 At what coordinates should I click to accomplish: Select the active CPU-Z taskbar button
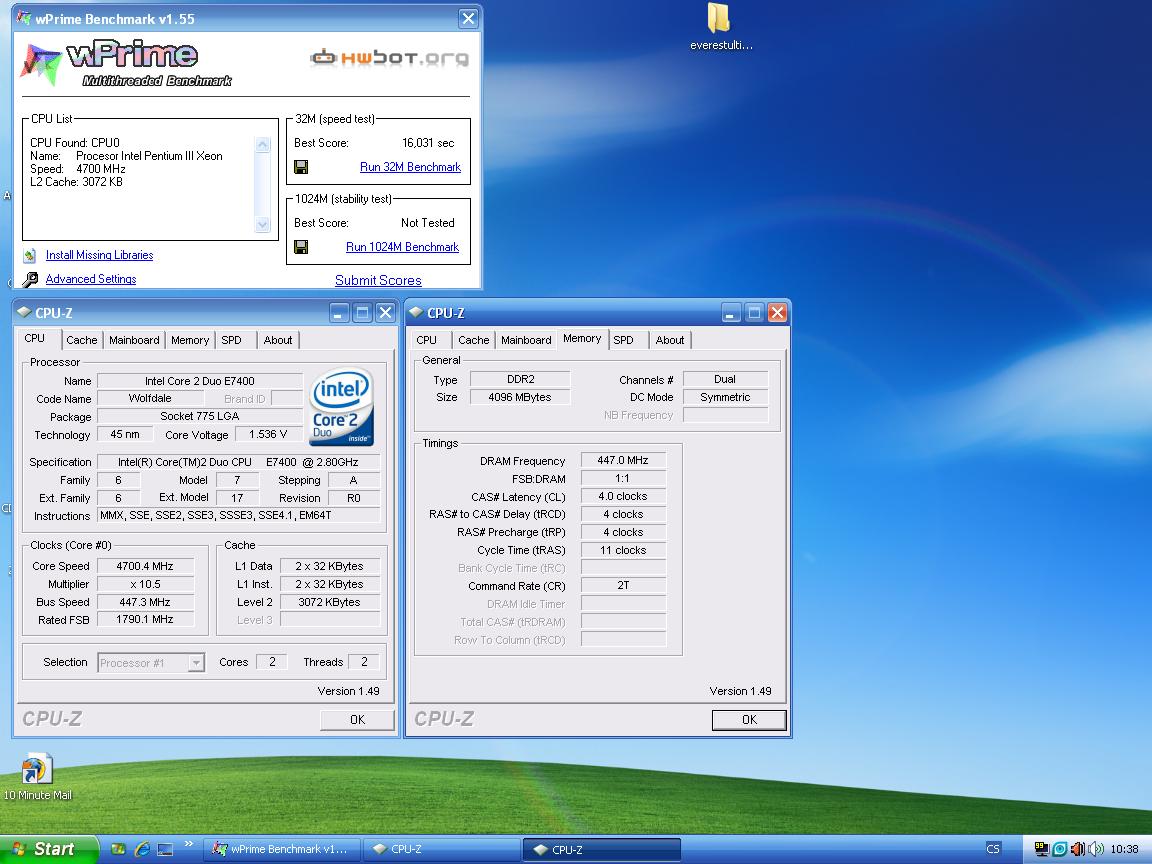click(x=602, y=849)
